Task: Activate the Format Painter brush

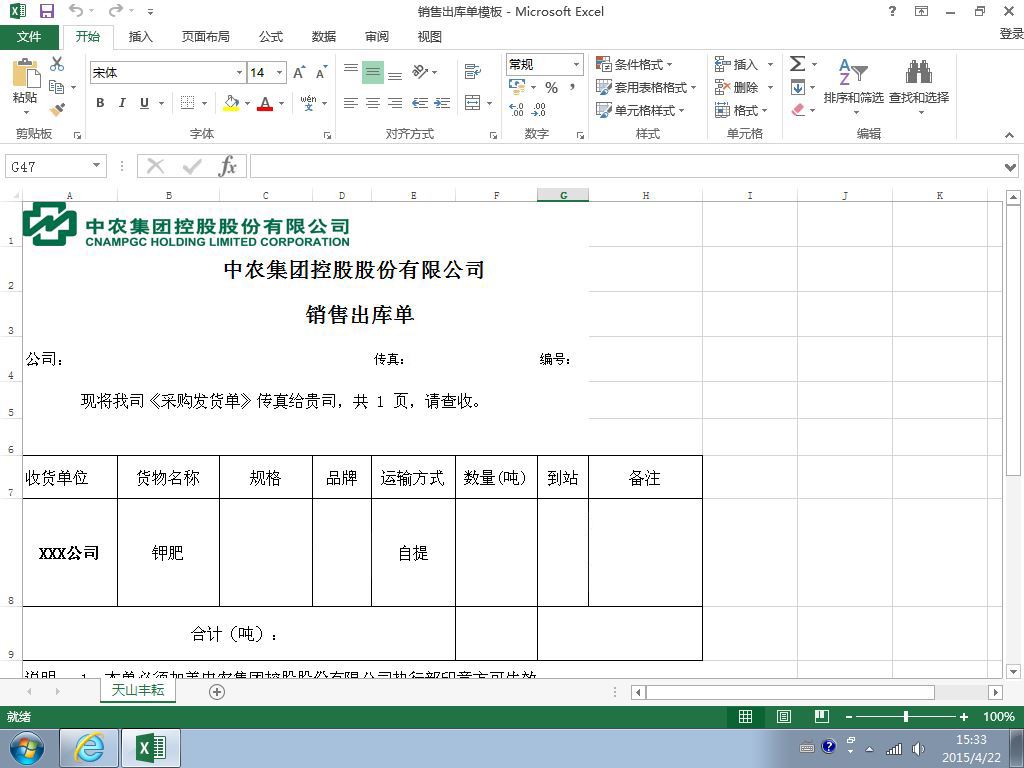Action: [57, 109]
